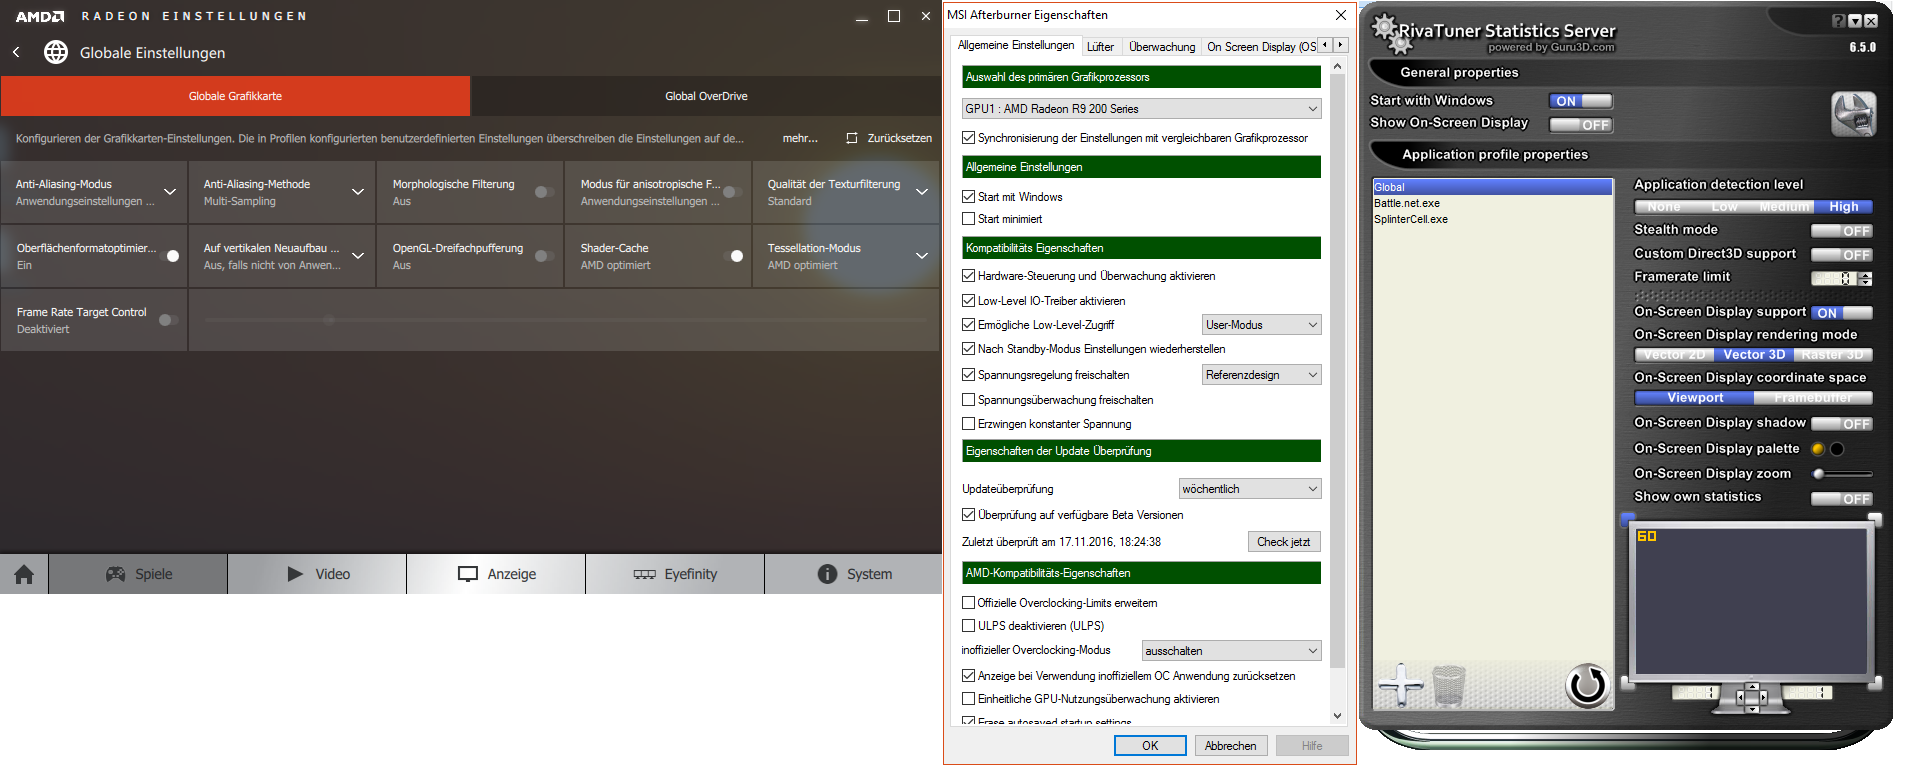
Task: Open GPU1 AMD Radeon R9 dropdown
Action: 1141,109
